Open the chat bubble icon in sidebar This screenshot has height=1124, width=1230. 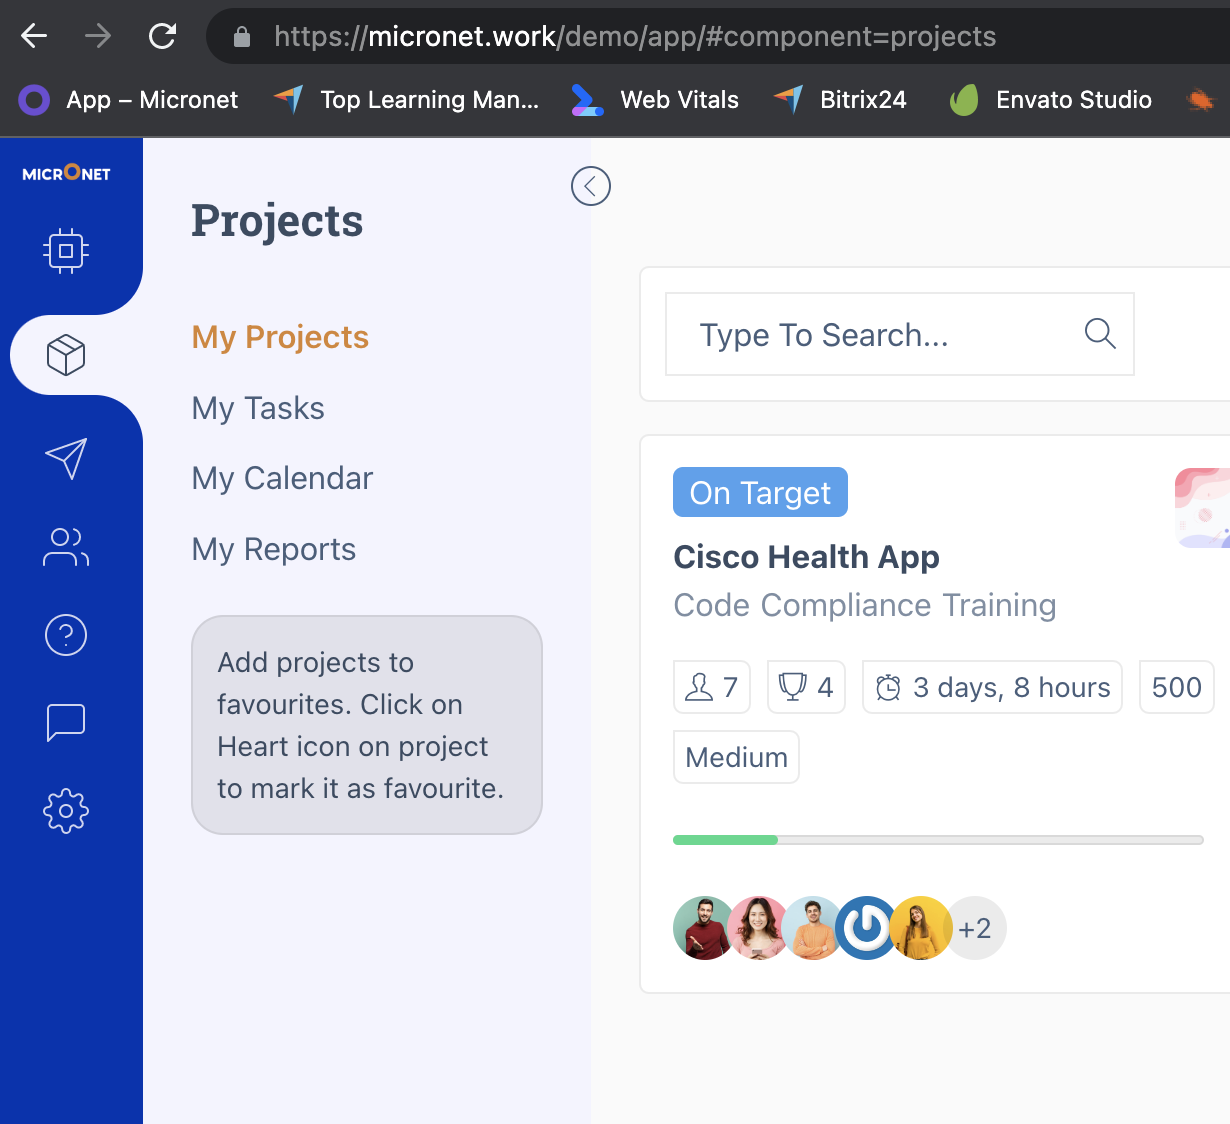click(x=66, y=722)
